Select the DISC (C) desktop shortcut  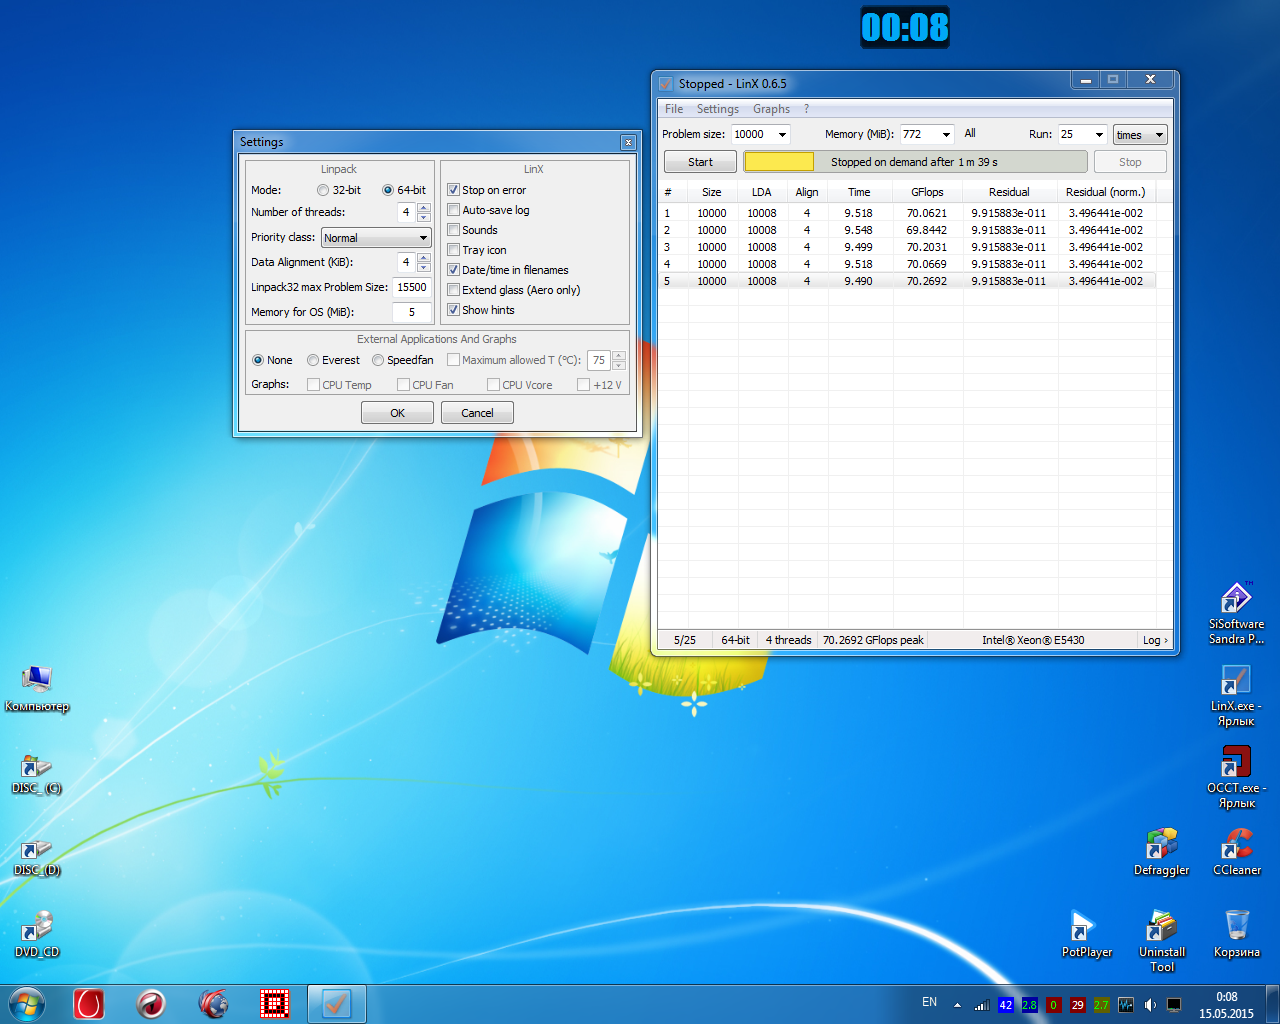(x=37, y=773)
